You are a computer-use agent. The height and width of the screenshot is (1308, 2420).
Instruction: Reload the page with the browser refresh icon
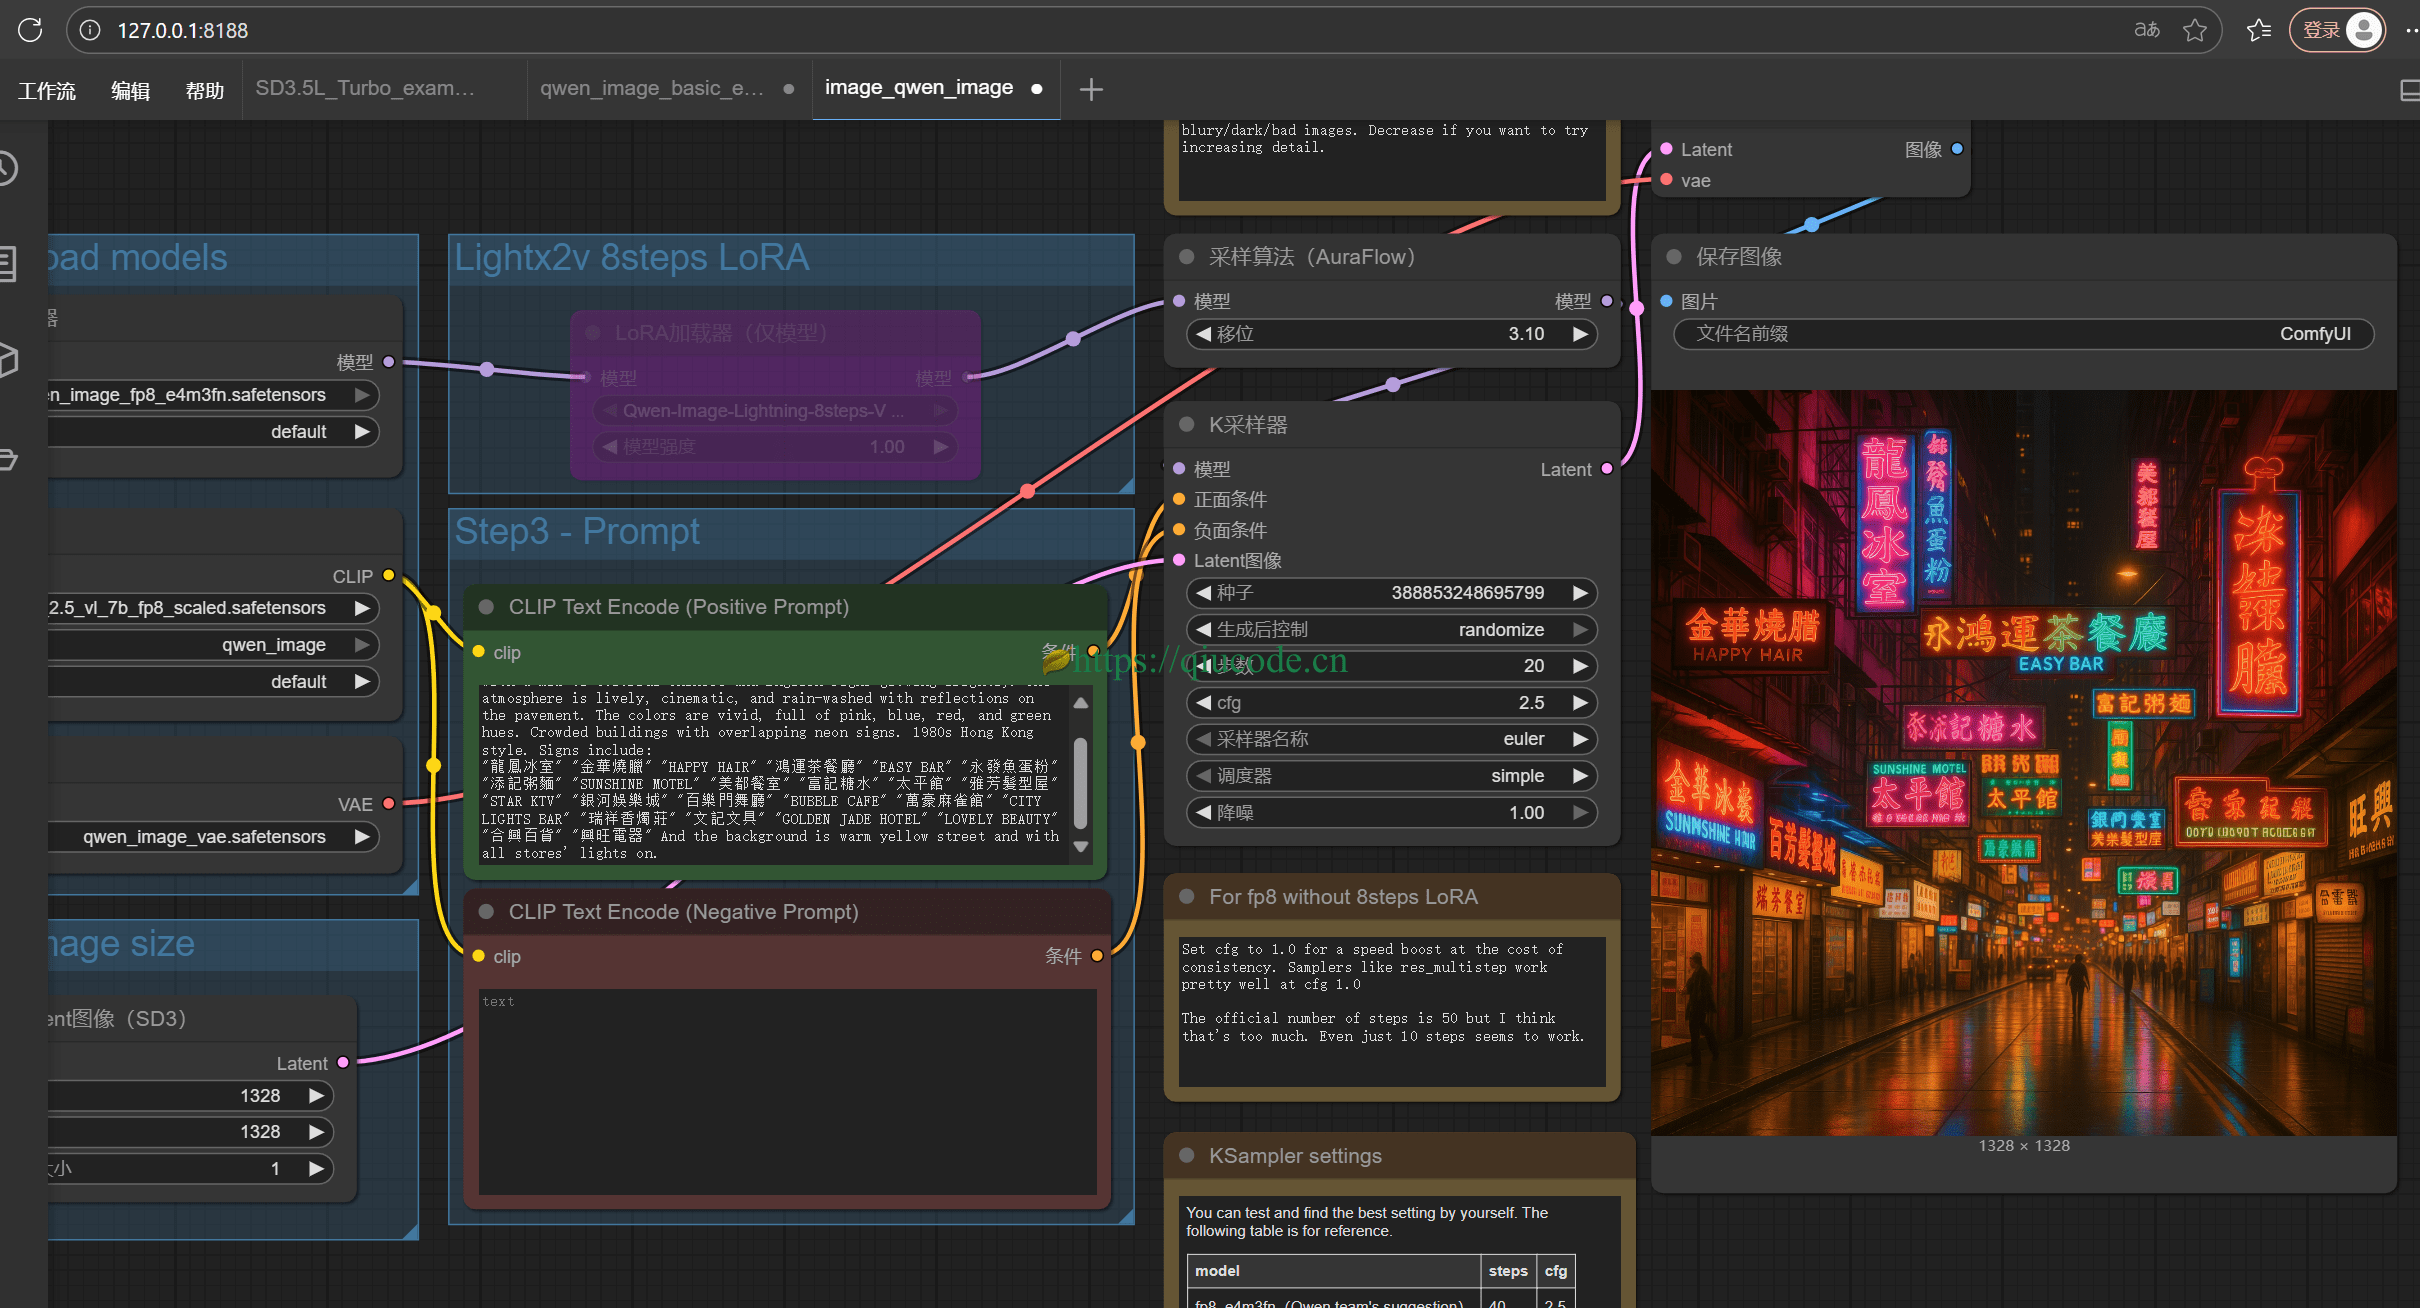[30, 30]
